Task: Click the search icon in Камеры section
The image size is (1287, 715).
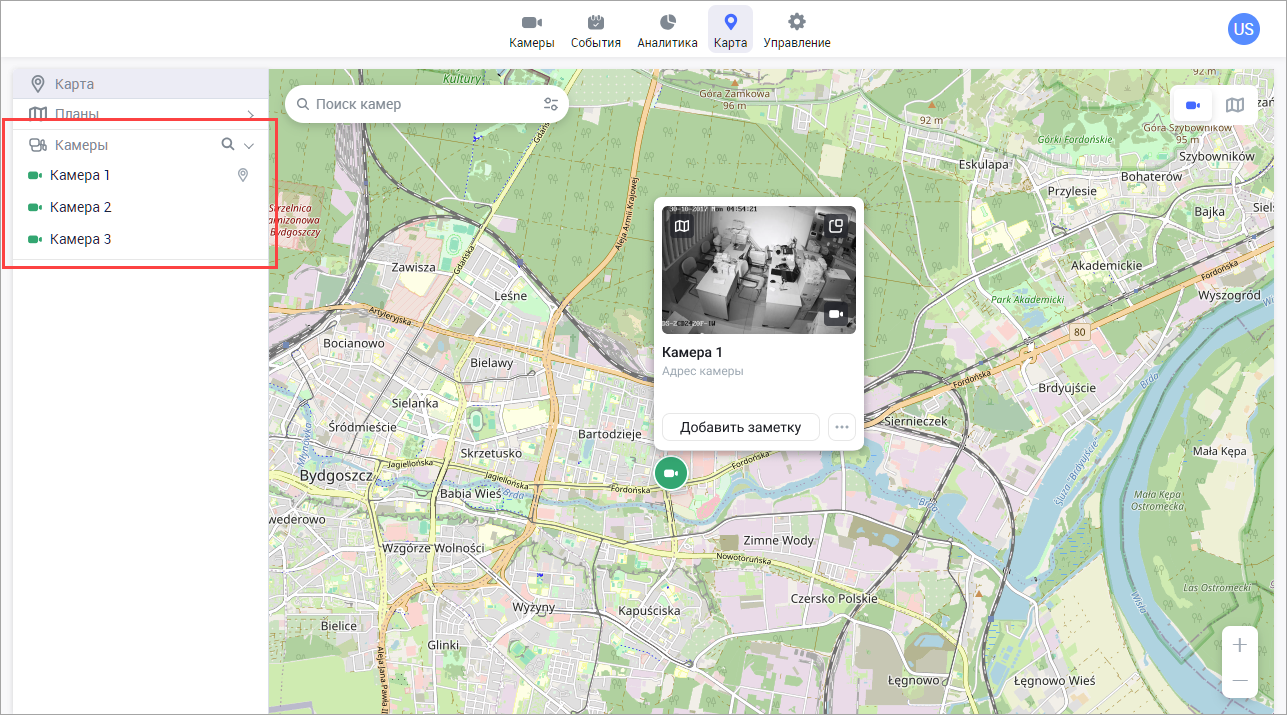Action: (228, 145)
